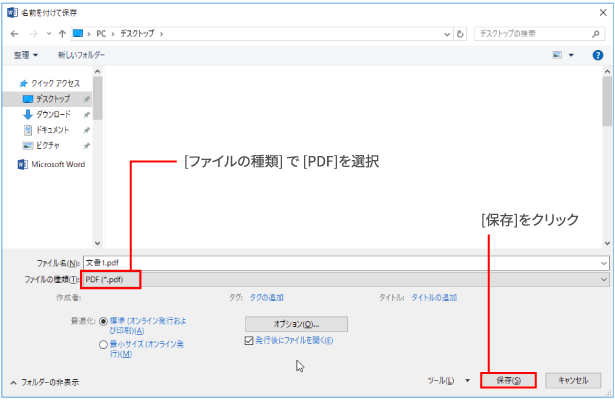Select ダウンロード in the navigation pane
This screenshot has height=400, width=615.
[52, 114]
